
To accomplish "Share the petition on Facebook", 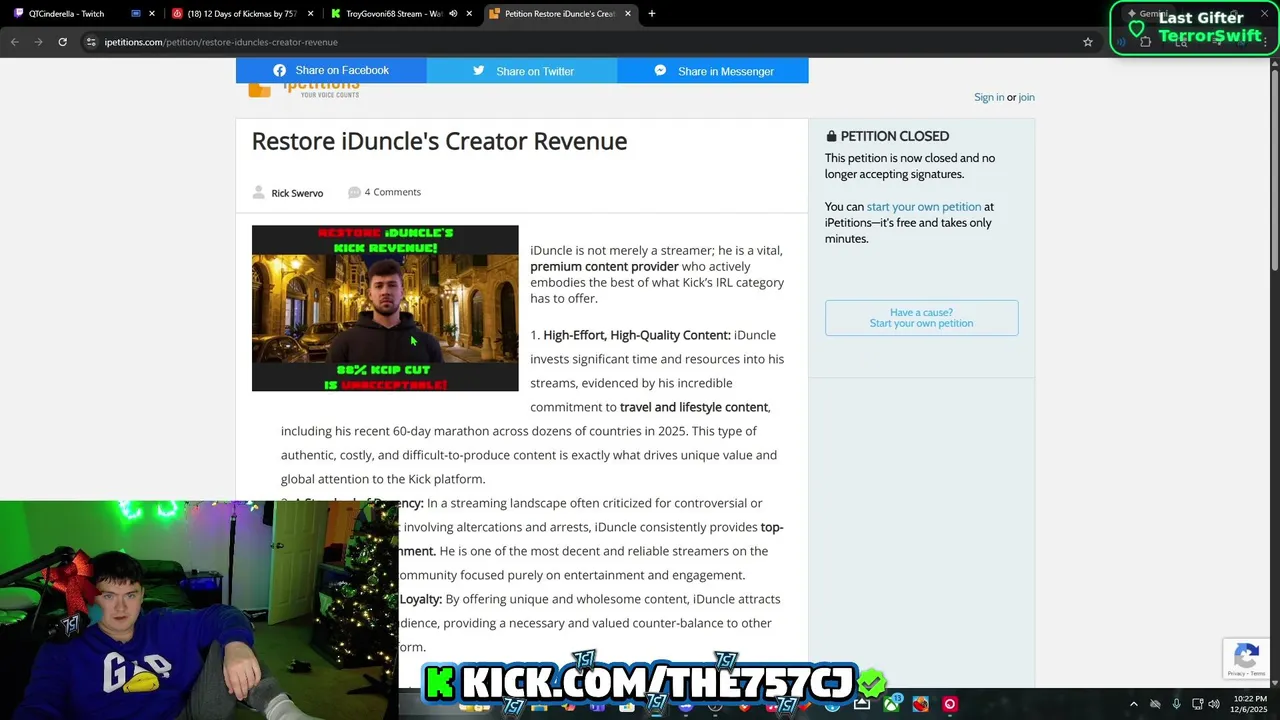I will point(331,70).
